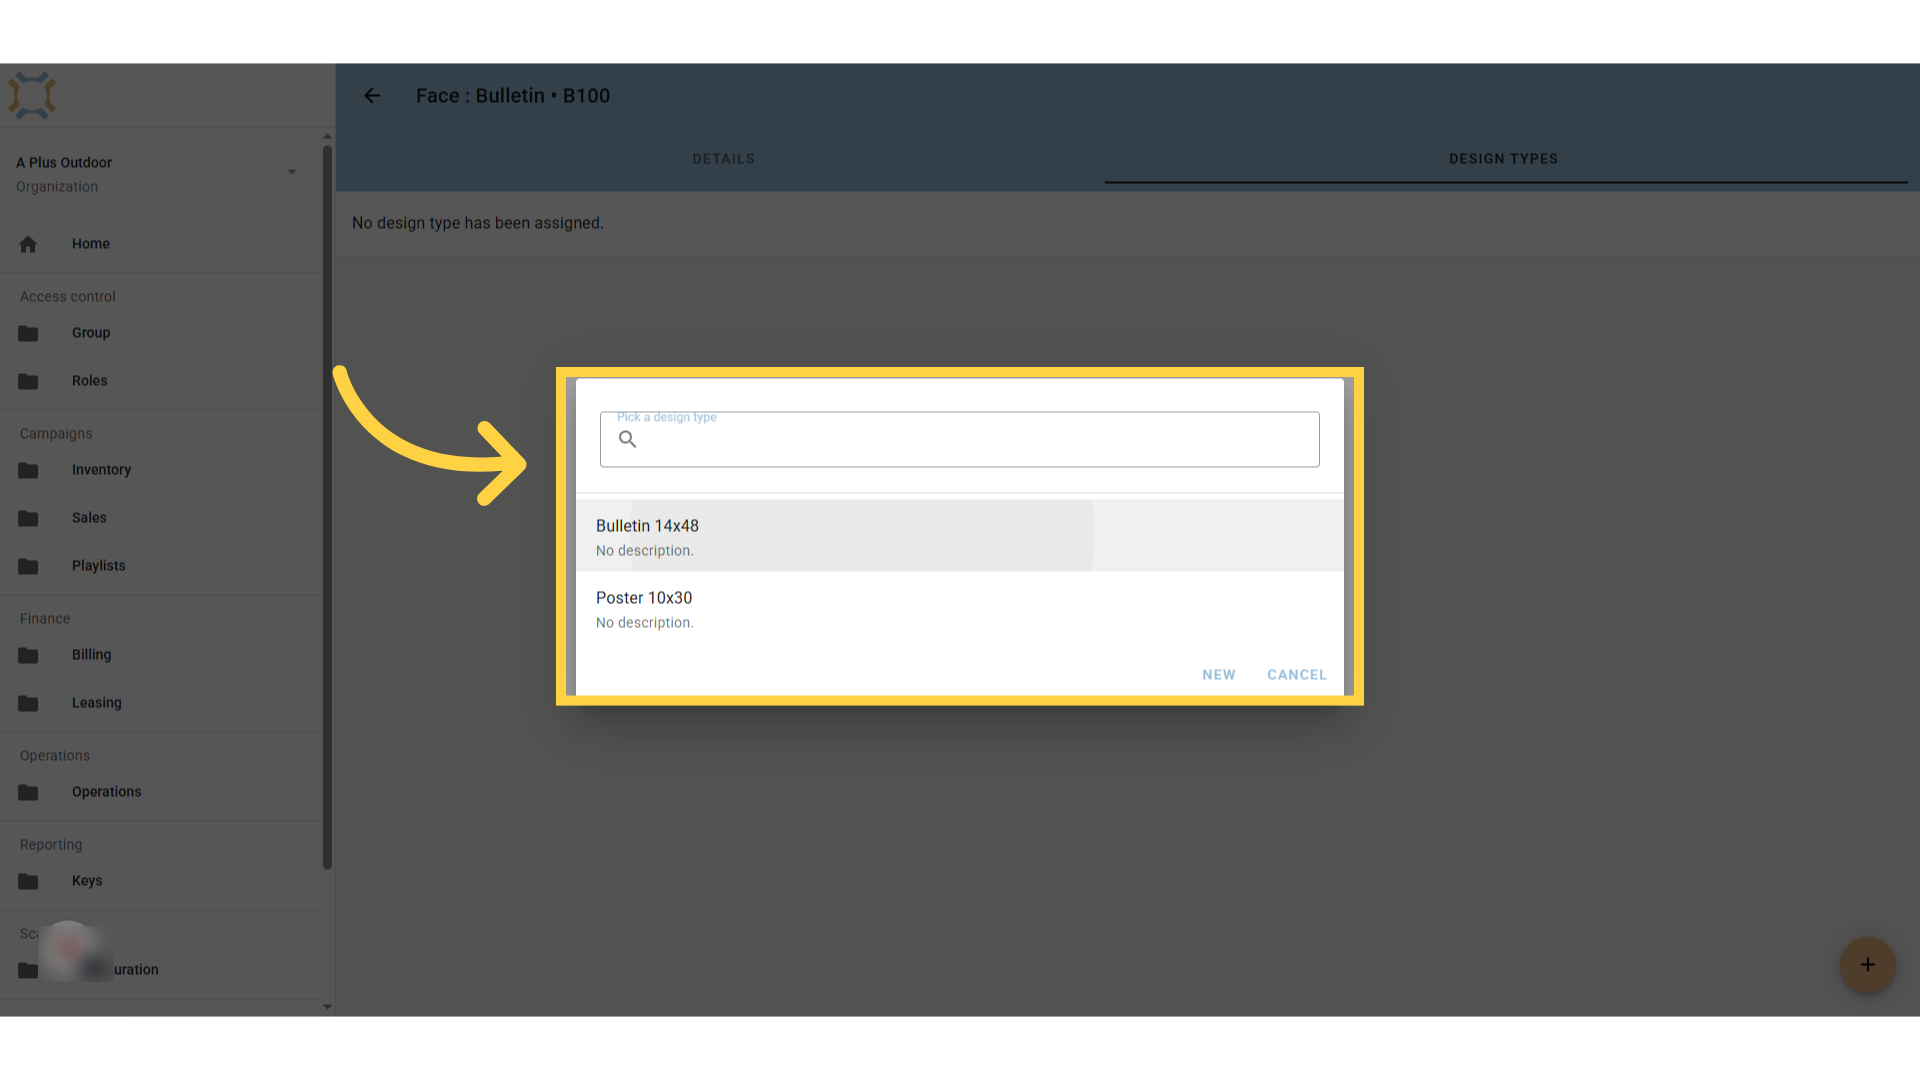Click the search magnifier icon in dialog
The height and width of the screenshot is (1080, 1920).
tap(627, 439)
